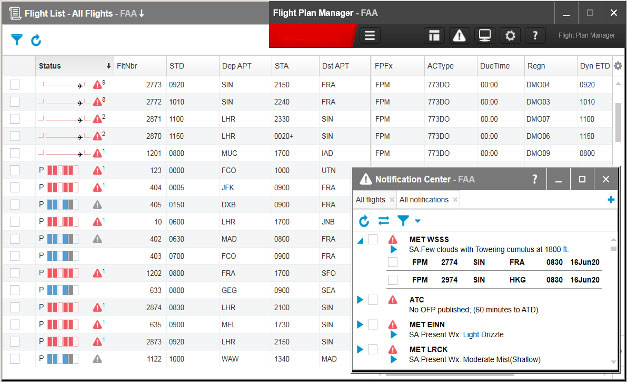Viewport: 627px width, 382px height.
Task: Click the grey warning icon for flight 405
Action: (x=97, y=205)
